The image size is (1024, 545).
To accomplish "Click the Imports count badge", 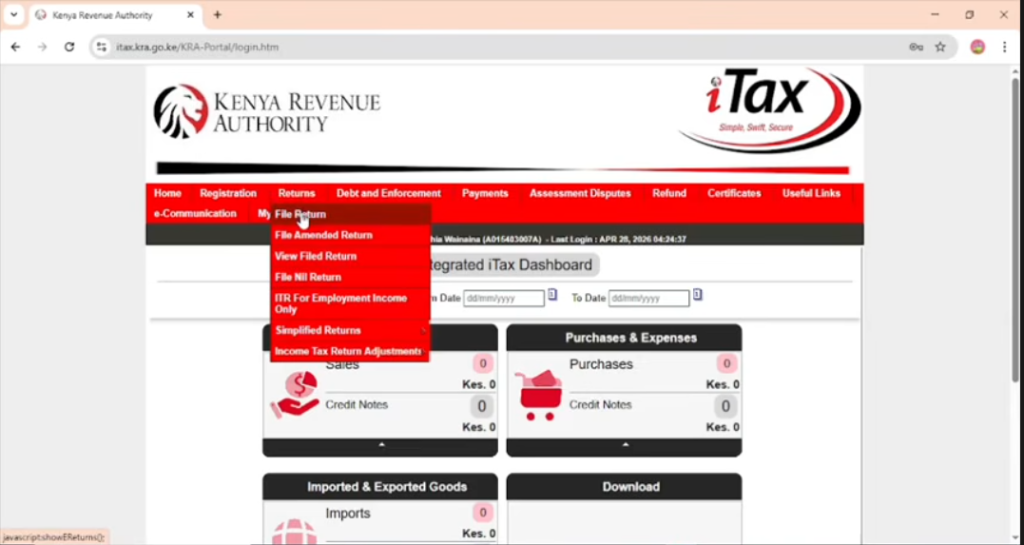I will click(483, 513).
